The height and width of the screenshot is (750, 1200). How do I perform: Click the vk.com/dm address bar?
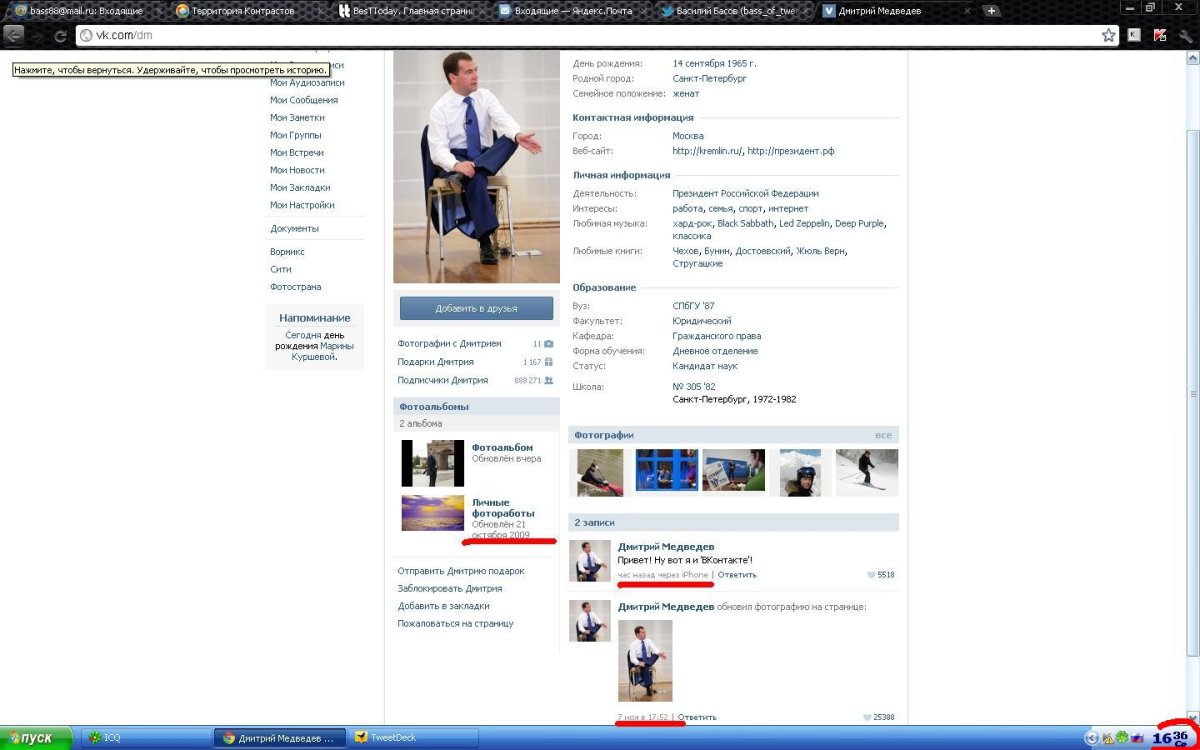(580, 35)
